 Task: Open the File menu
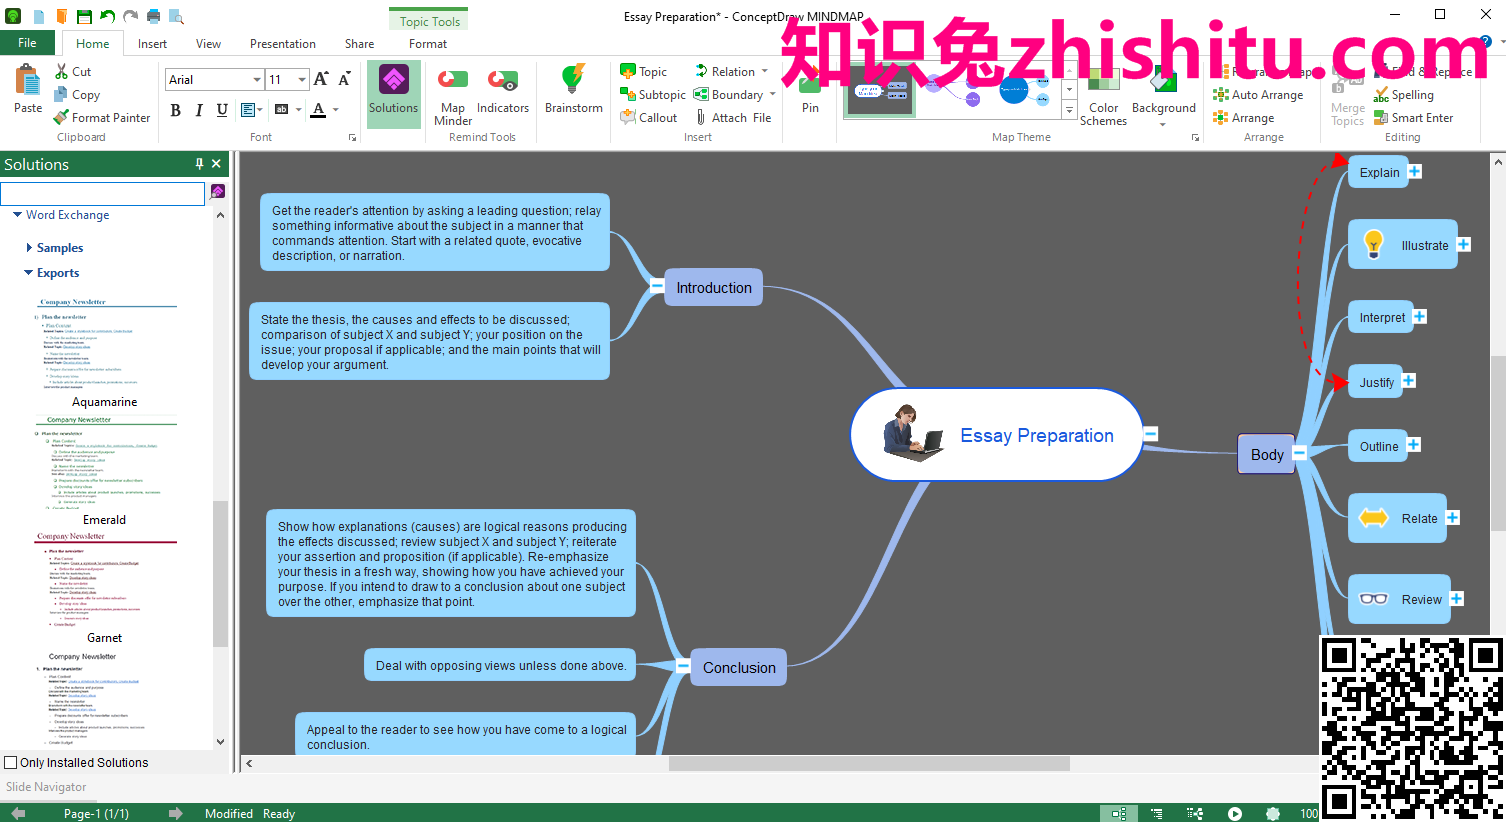point(28,43)
